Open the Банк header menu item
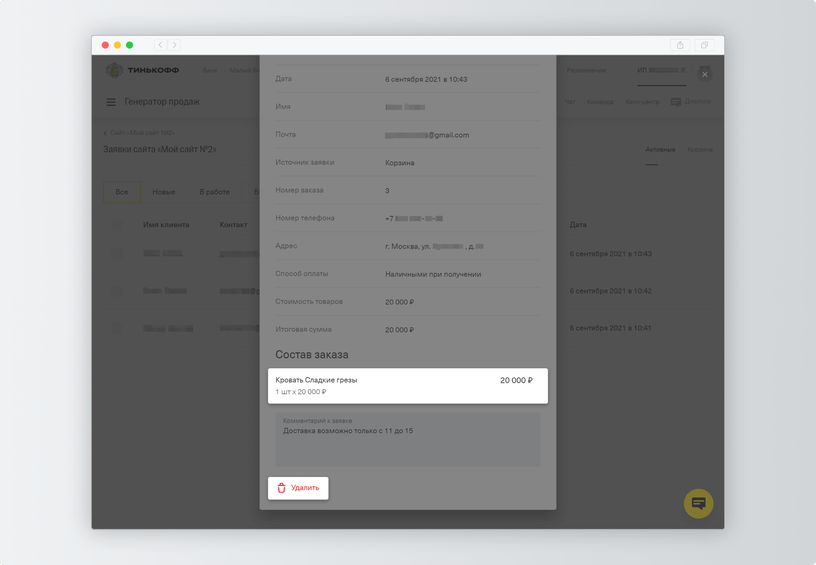 tap(210, 70)
